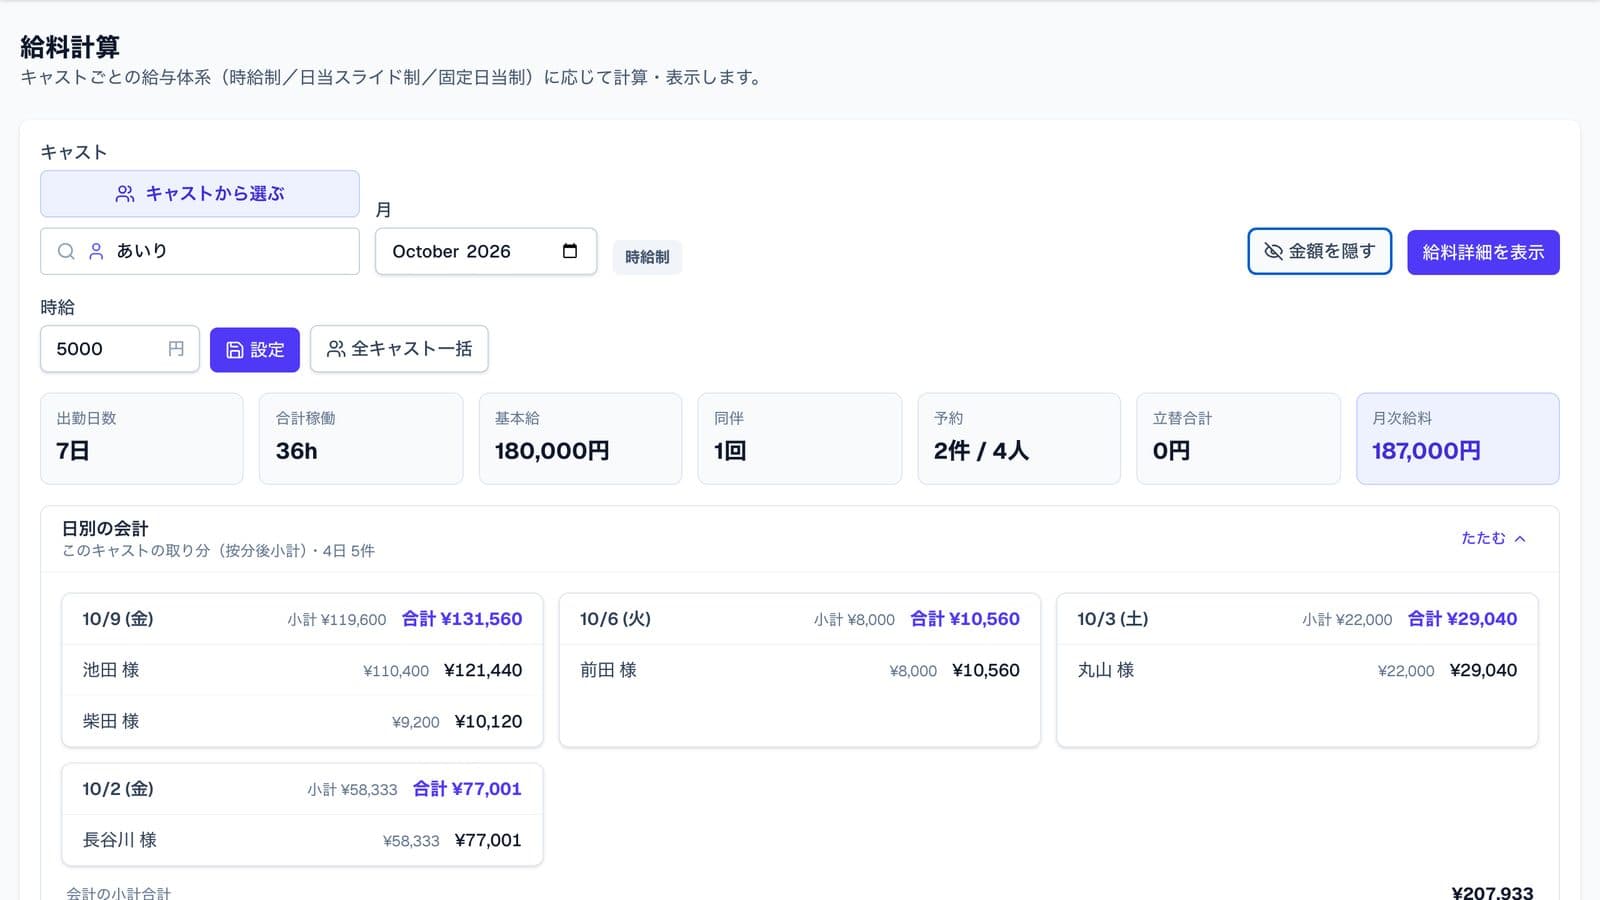Viewport: 1600px width, 900px height.
Task: Click the 給料計算 page heading
Action: 70,47
